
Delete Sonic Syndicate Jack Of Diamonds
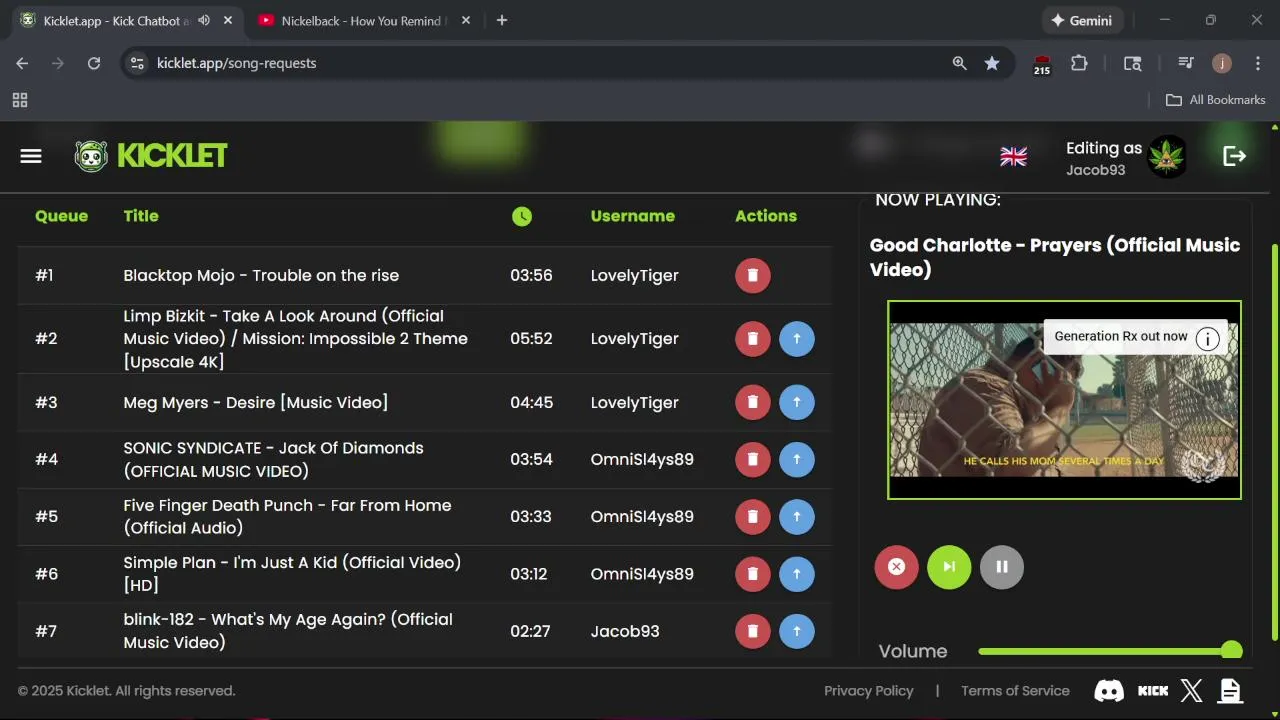click(753, 459)
